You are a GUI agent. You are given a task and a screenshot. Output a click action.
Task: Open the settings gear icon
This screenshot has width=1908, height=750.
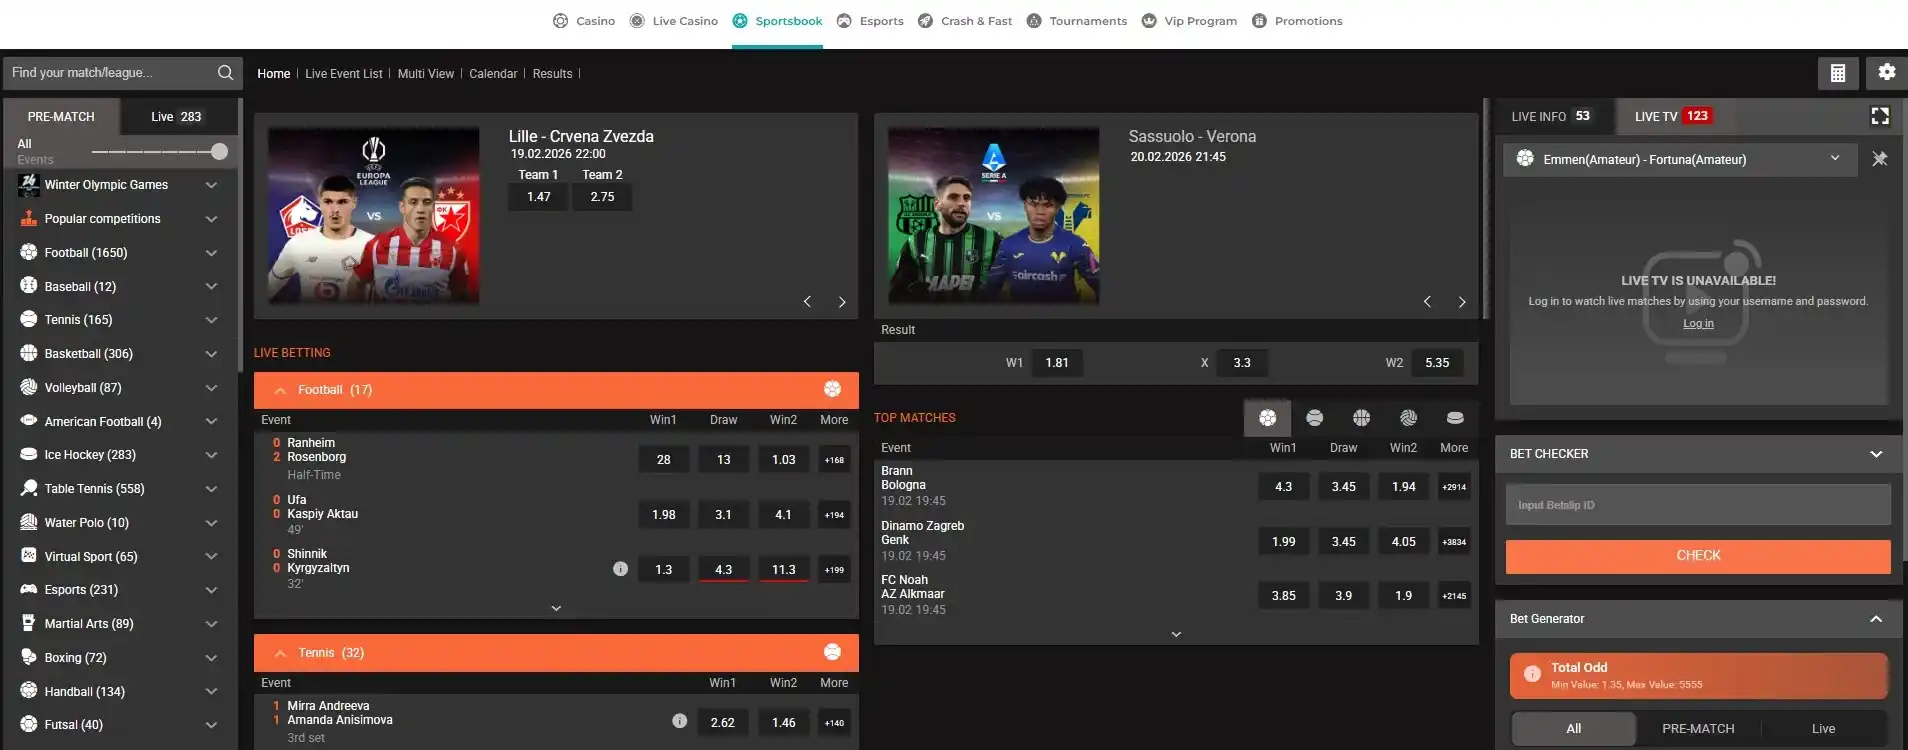pos(1887,72)
